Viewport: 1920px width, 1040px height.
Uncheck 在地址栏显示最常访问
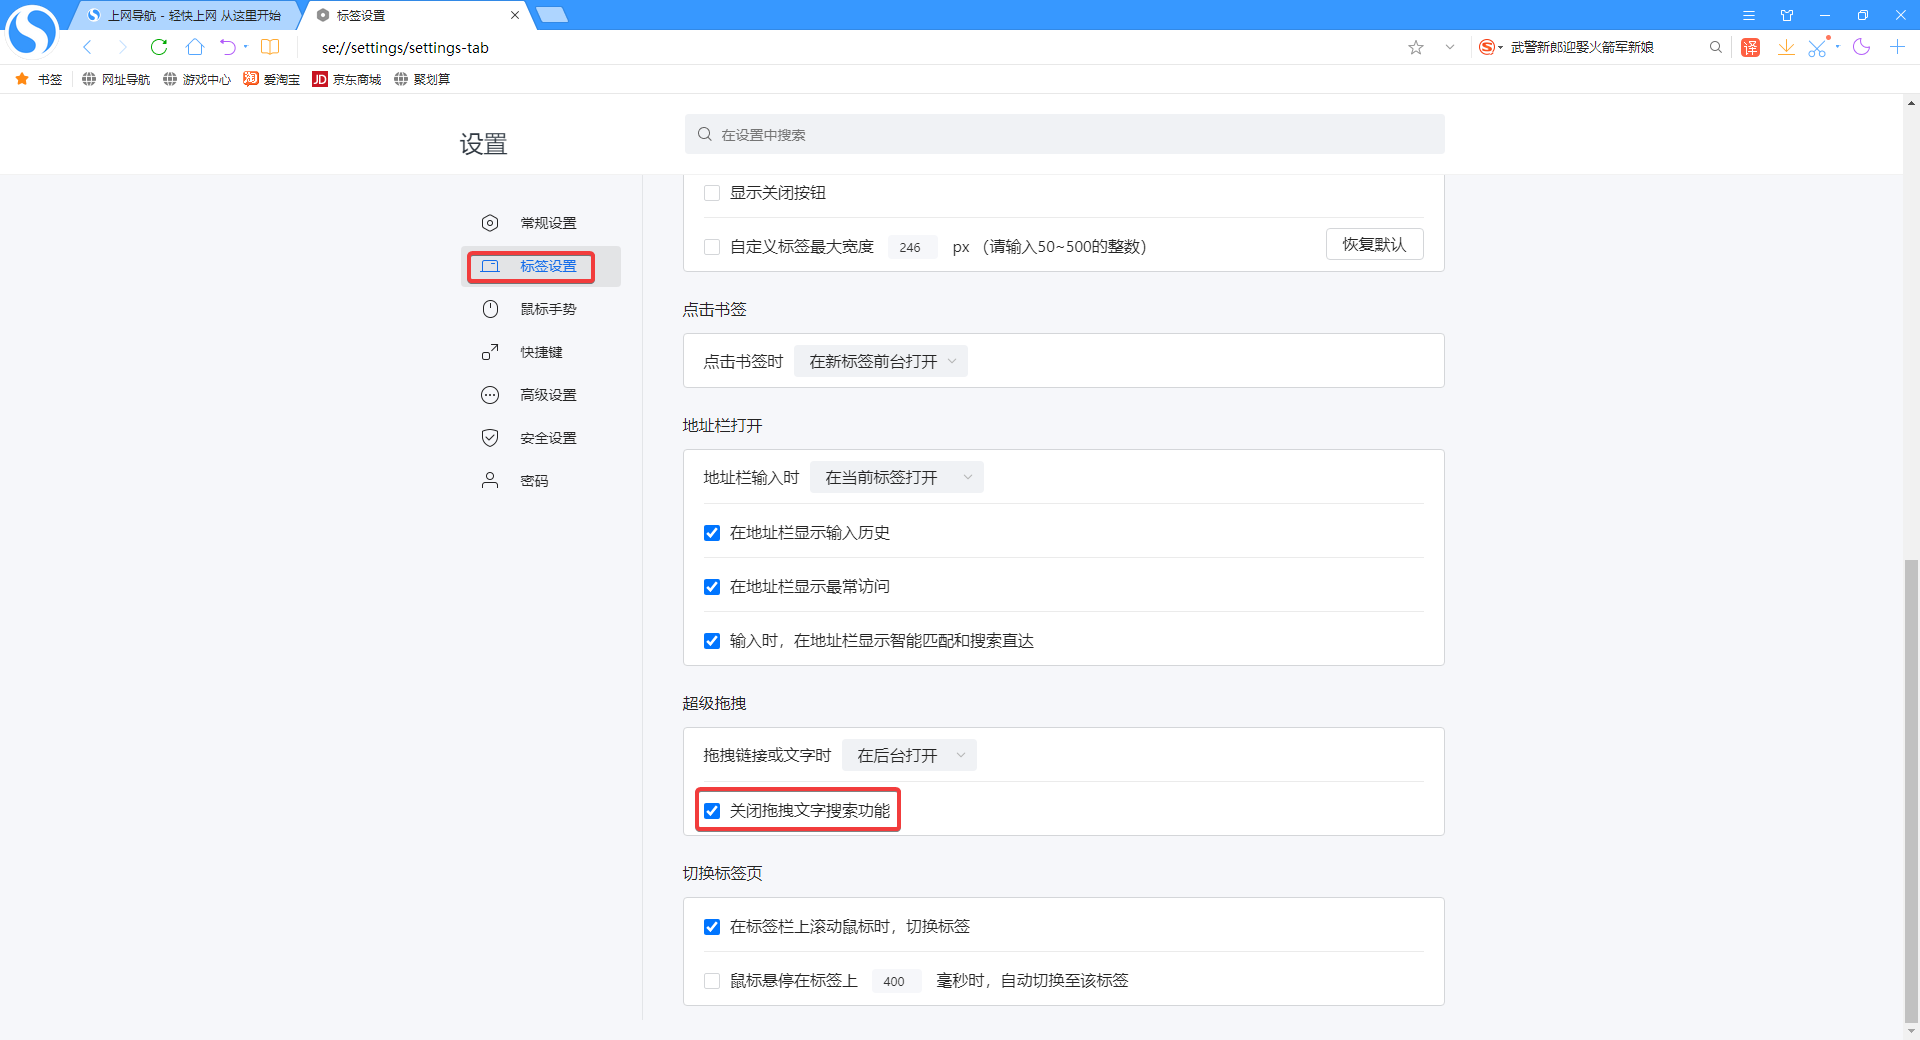click(712, 587)
